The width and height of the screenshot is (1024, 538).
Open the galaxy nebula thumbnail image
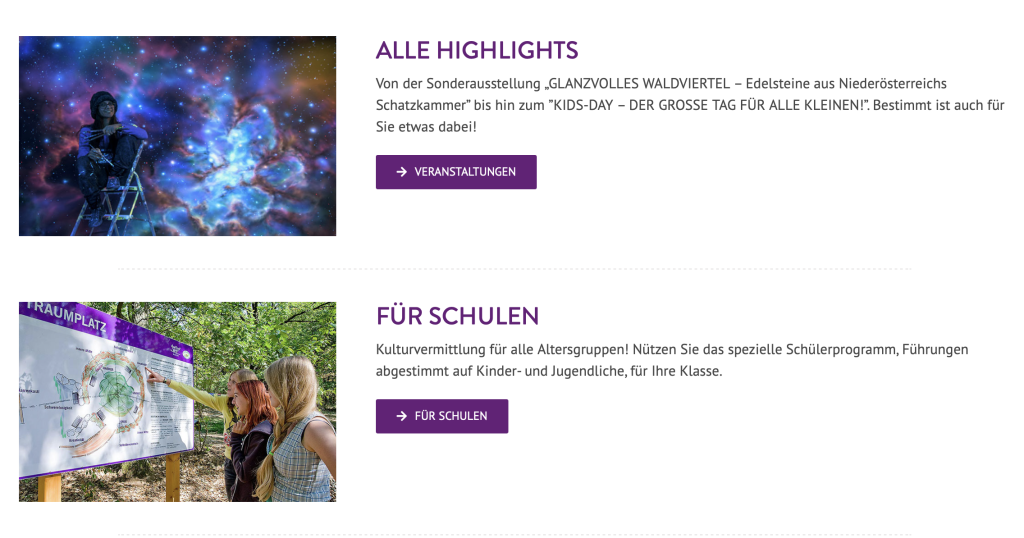[177, 136]
